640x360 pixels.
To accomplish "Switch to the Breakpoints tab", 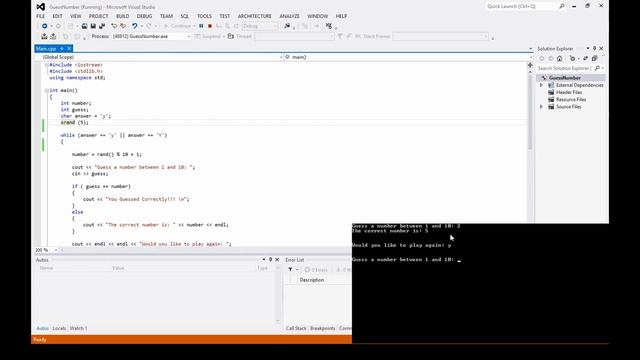I will click(x=322, y=328).
